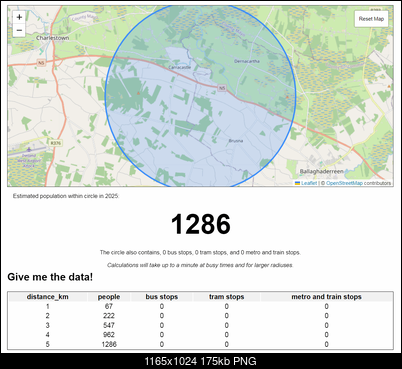Click distance value 3 in the table

click(x=48, y=325)
